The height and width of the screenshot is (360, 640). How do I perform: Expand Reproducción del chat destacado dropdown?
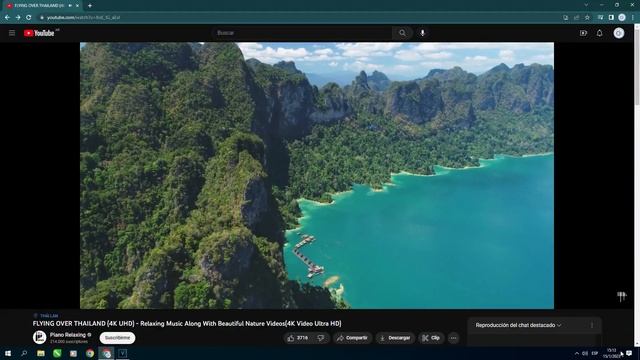[x=518, y=325]
